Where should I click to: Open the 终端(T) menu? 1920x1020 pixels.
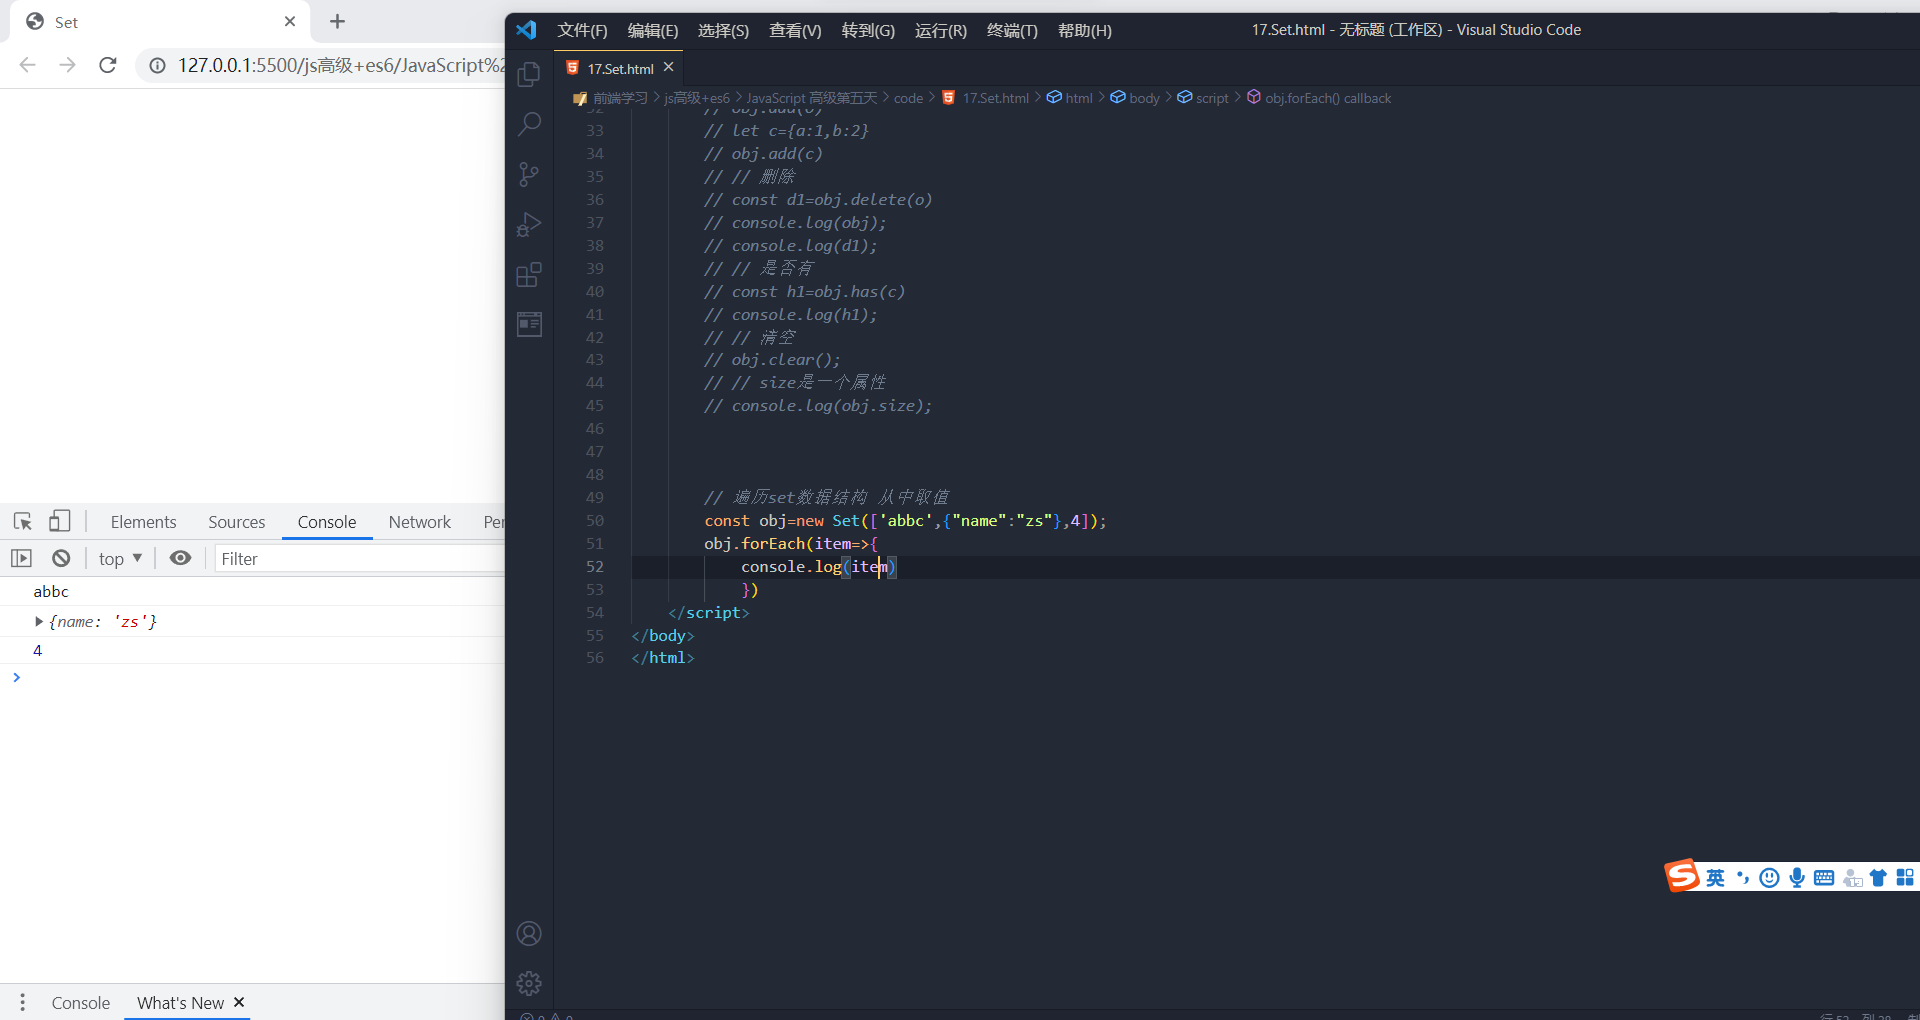[x=1012, y=30]
